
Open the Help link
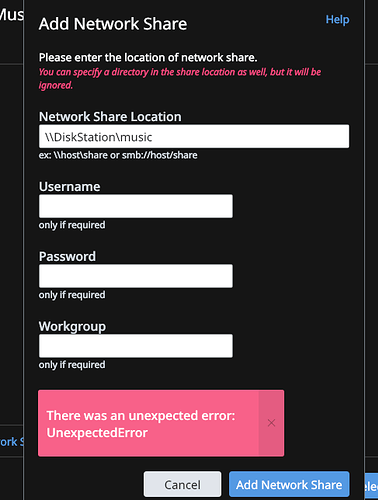[337, 19]
